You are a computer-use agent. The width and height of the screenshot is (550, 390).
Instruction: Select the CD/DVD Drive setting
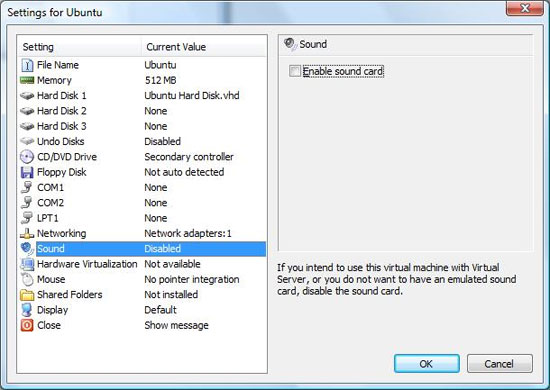67,157
